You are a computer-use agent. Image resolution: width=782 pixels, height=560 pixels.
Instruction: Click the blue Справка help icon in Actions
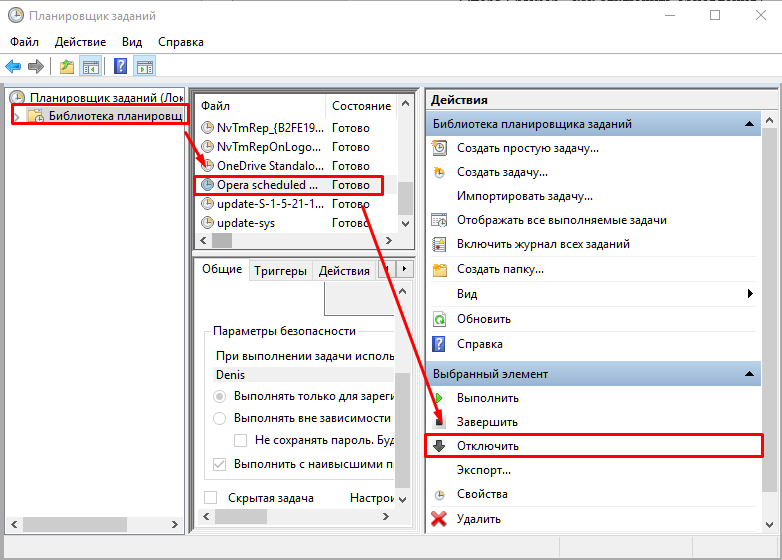click(x=439, y=344)
